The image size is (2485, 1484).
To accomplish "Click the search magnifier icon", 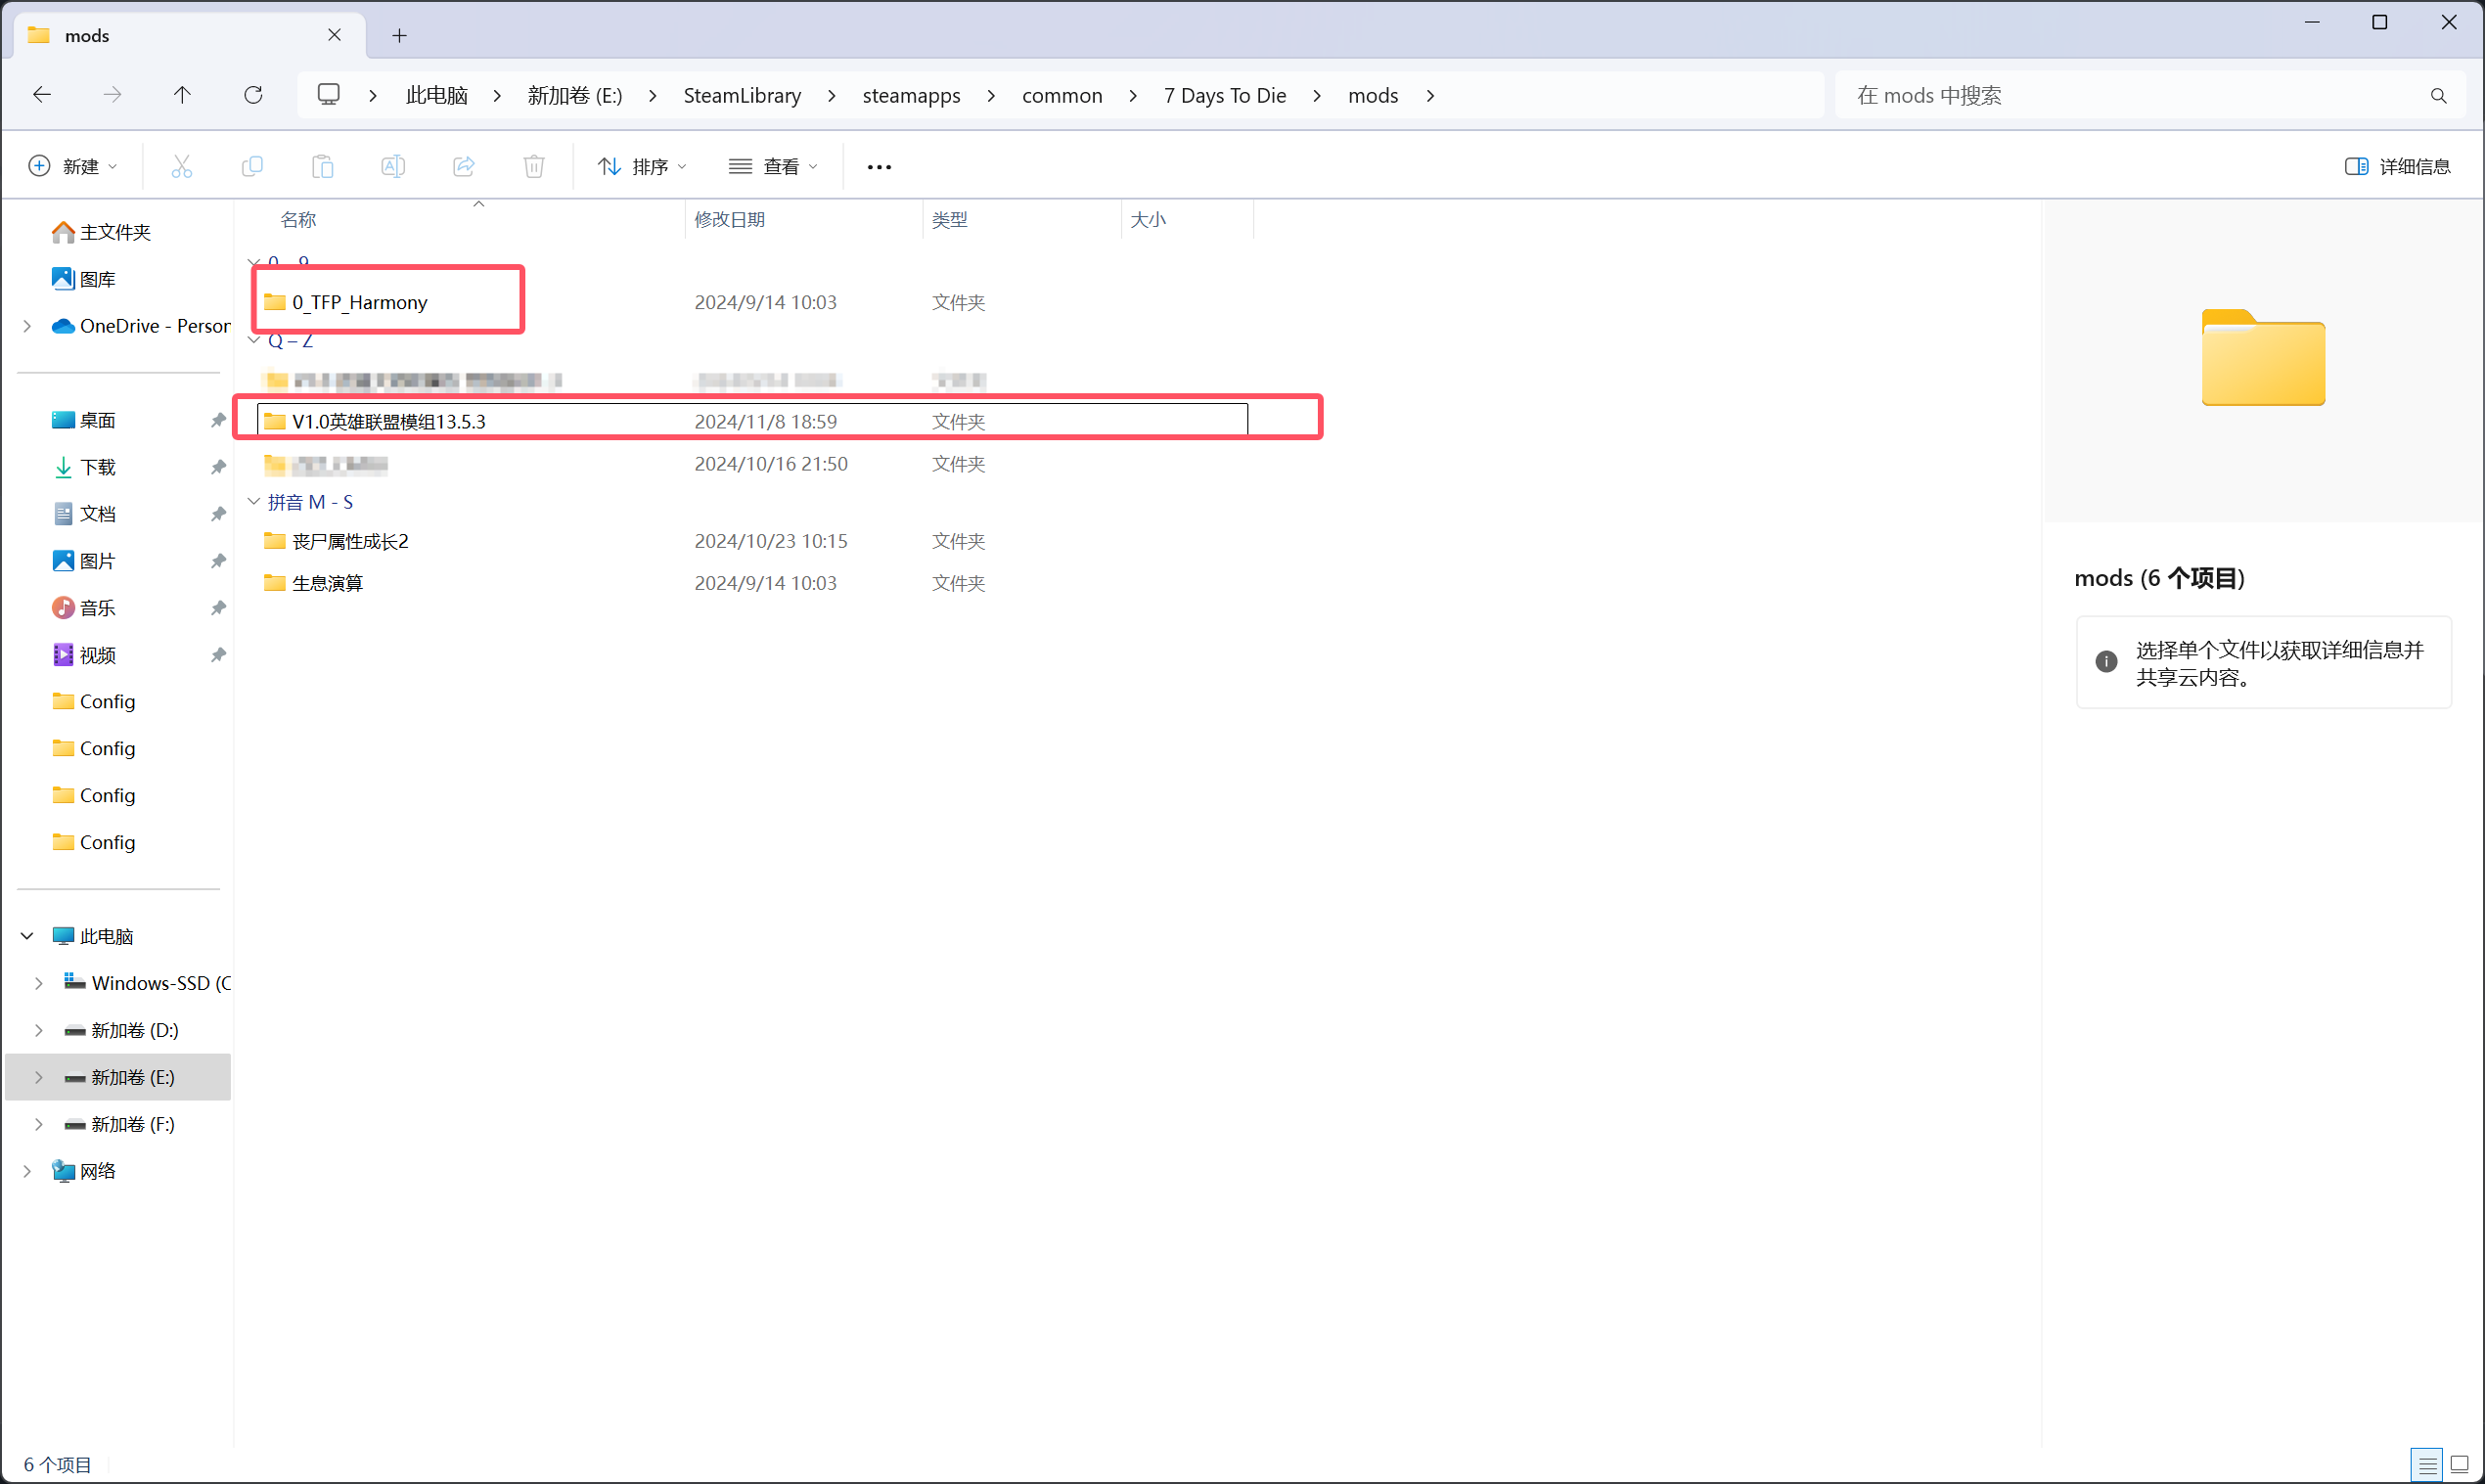I will point(2438,96).
